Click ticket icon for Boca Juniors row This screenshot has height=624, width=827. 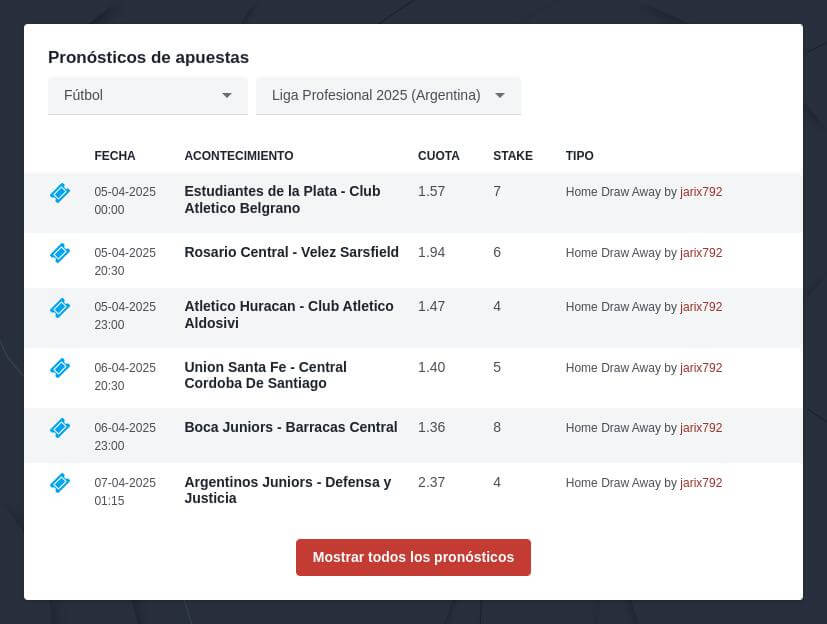tap(60, 428)
